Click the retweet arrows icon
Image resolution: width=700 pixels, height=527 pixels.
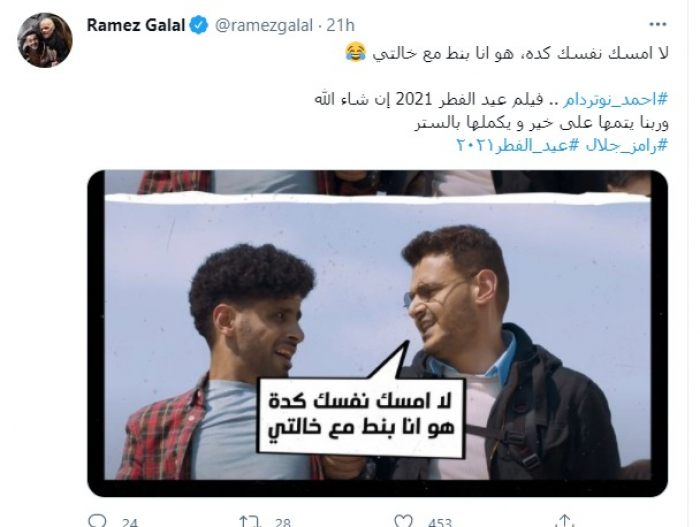pos(250,521)
